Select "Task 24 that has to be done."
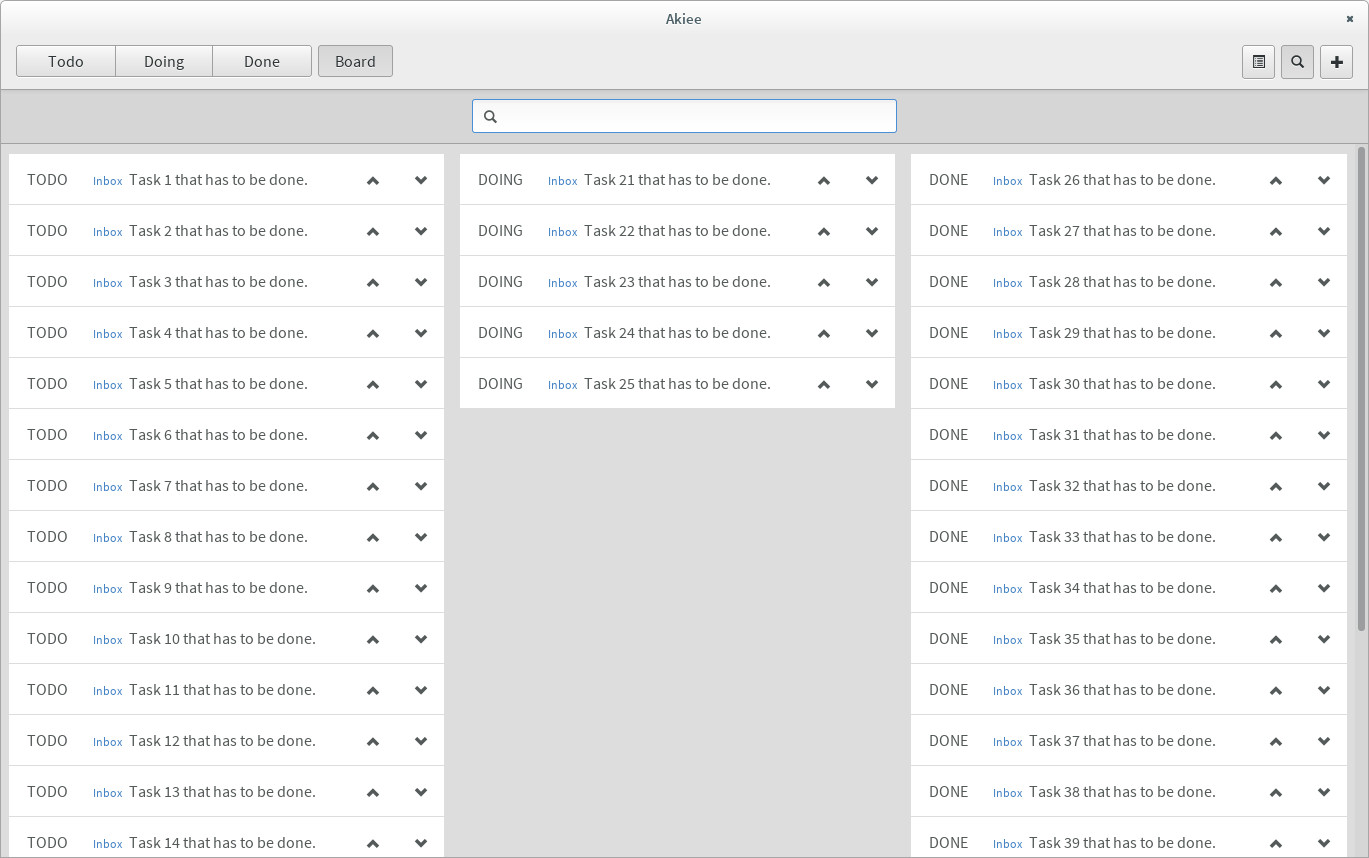The width and height of the screenshot is (1369, 858). coord(677,333)
